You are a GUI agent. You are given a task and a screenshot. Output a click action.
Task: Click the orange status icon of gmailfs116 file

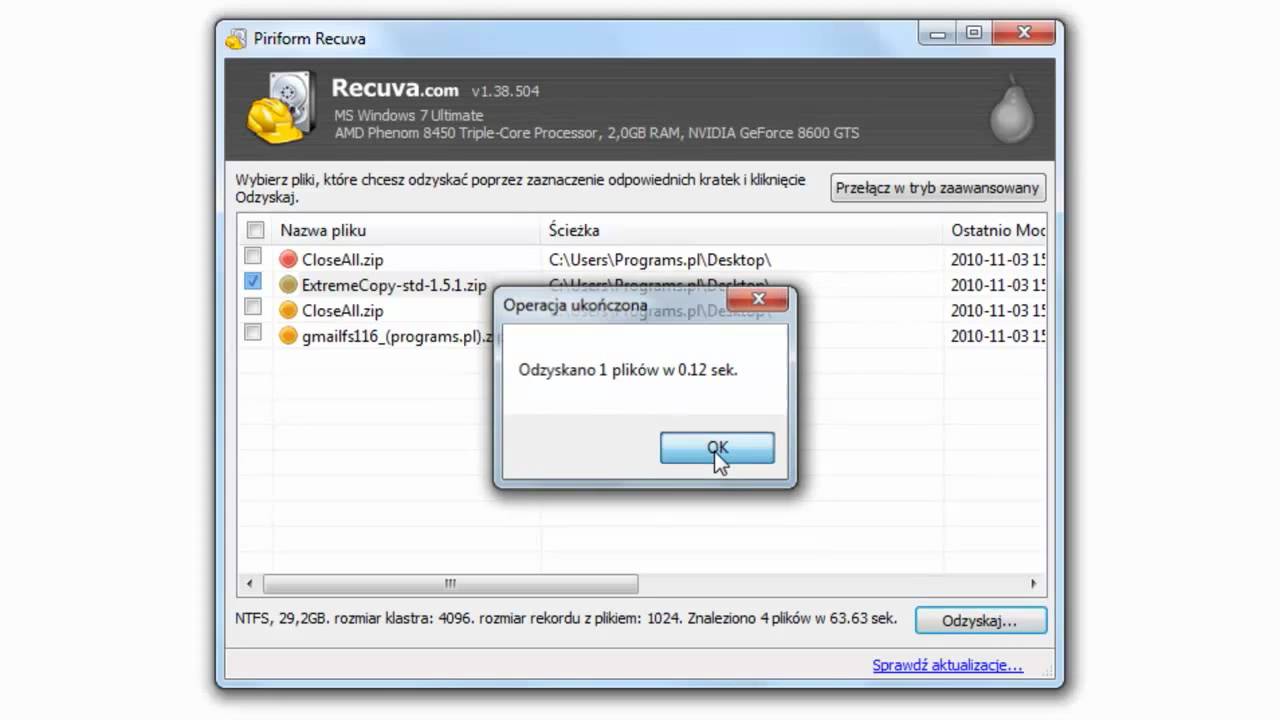click(288, 336)
